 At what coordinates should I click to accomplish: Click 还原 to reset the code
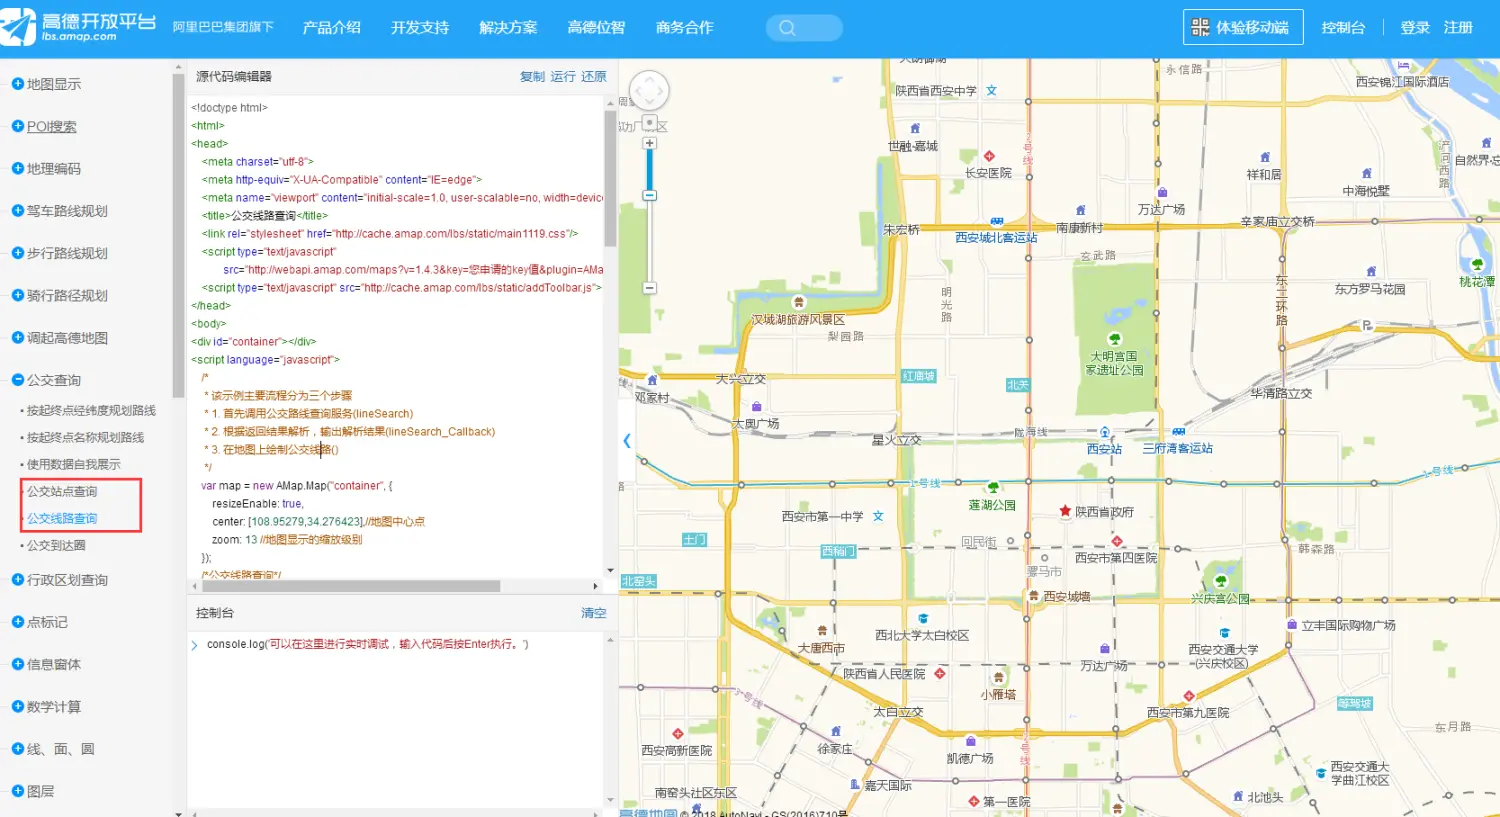pos(594,77)
